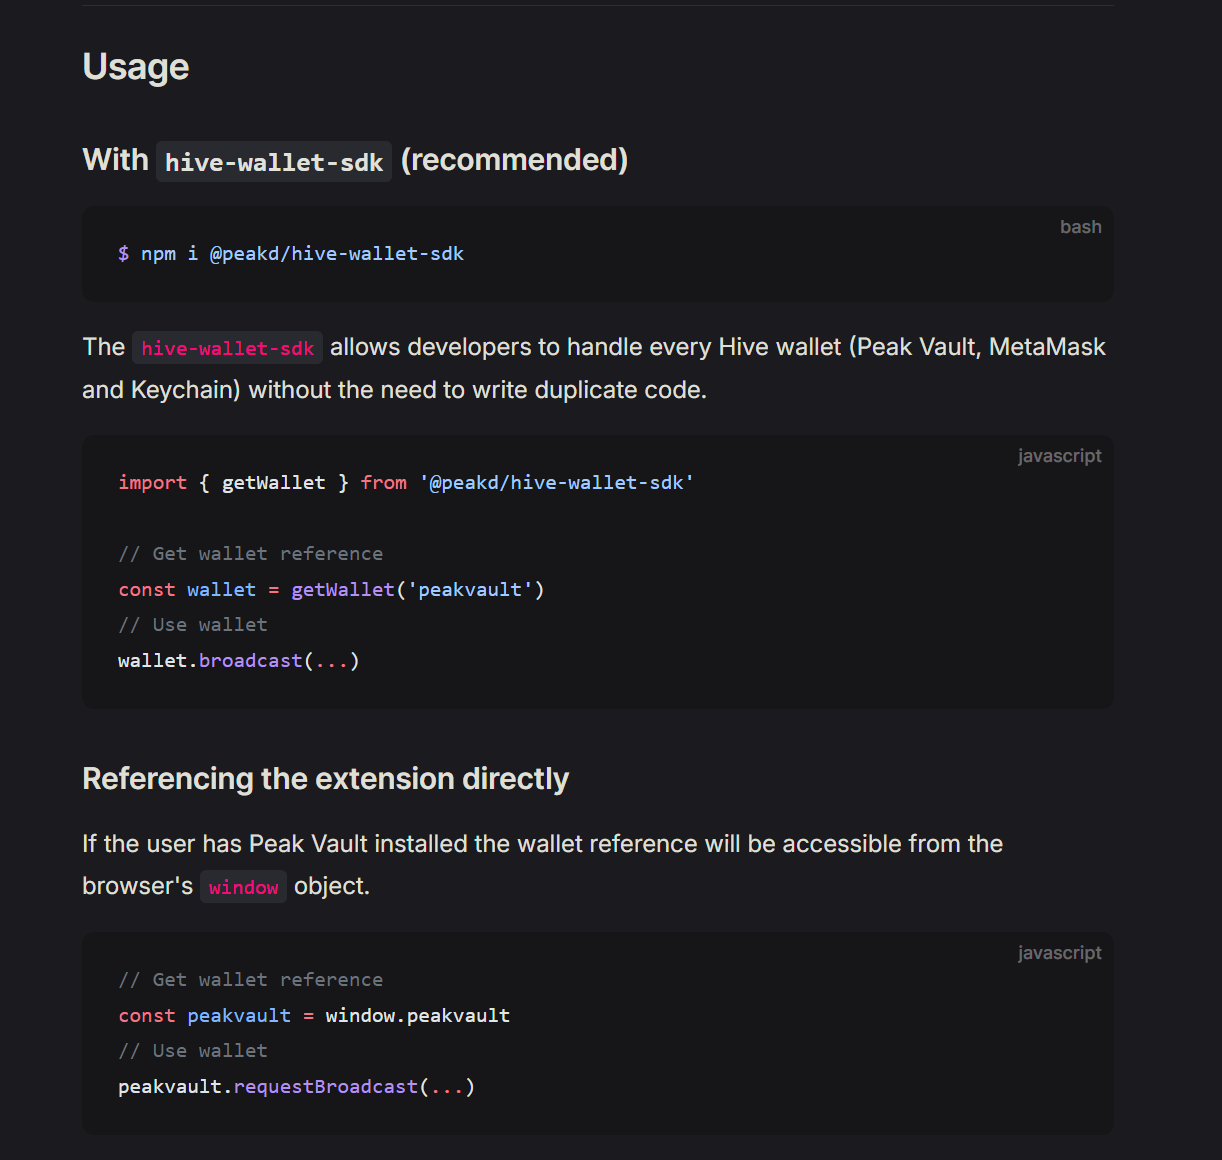Click the "wallet.broadcast(...)" code line

[x=239, y=661]
